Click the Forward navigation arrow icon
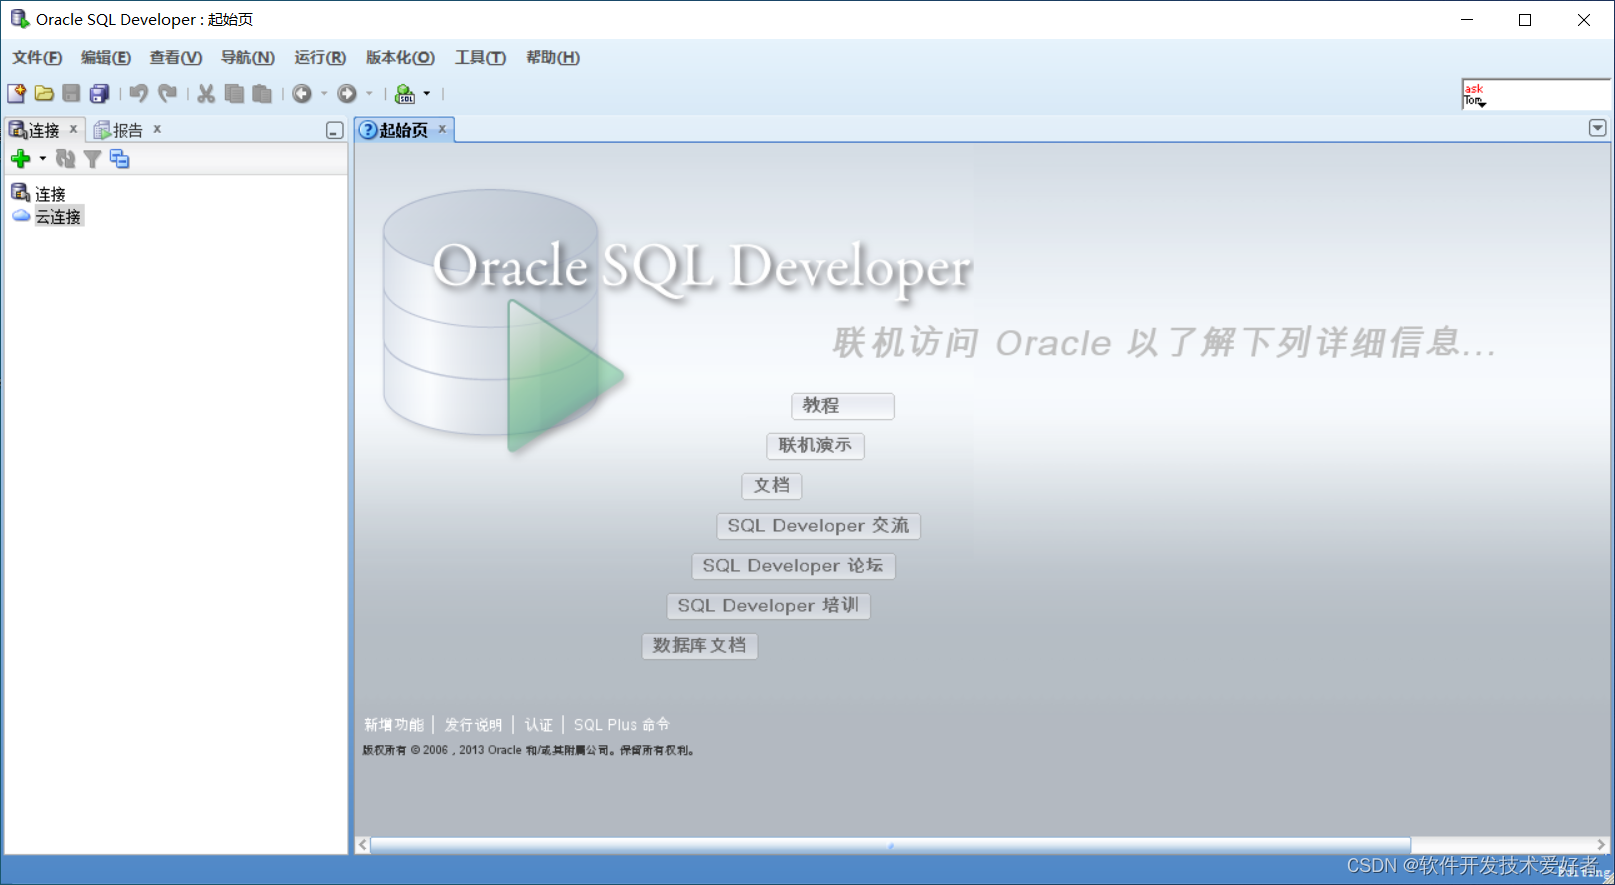Viewport: 1615px width, 885px height. tap(347, 93)
